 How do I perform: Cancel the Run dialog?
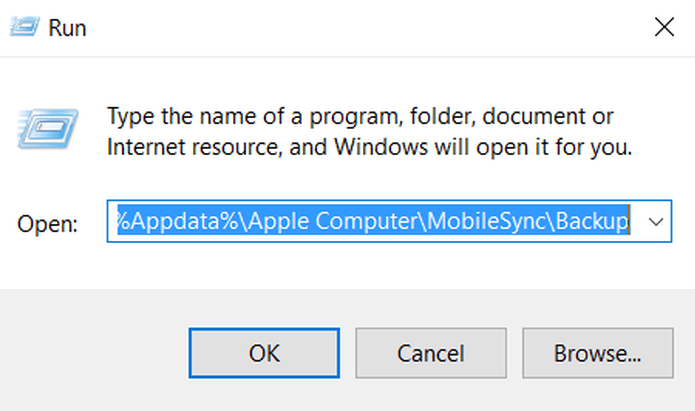click(x=430, y=353)
